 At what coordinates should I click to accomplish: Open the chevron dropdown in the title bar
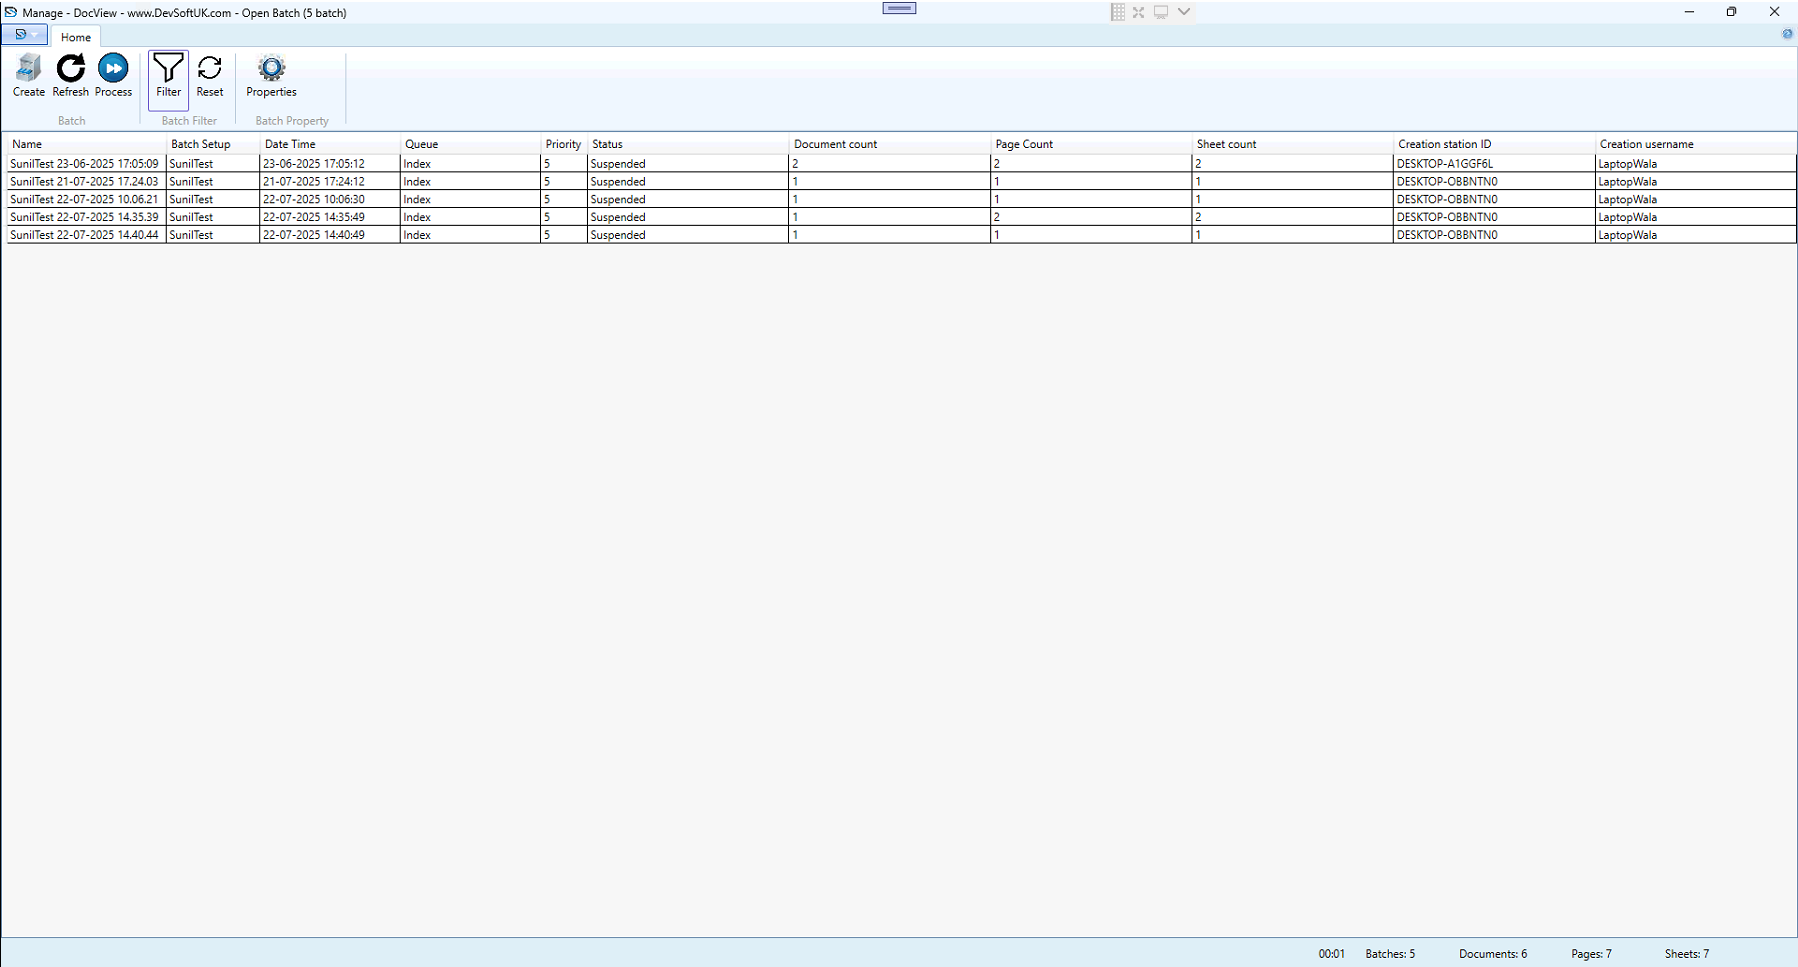tap(1183, 11)
